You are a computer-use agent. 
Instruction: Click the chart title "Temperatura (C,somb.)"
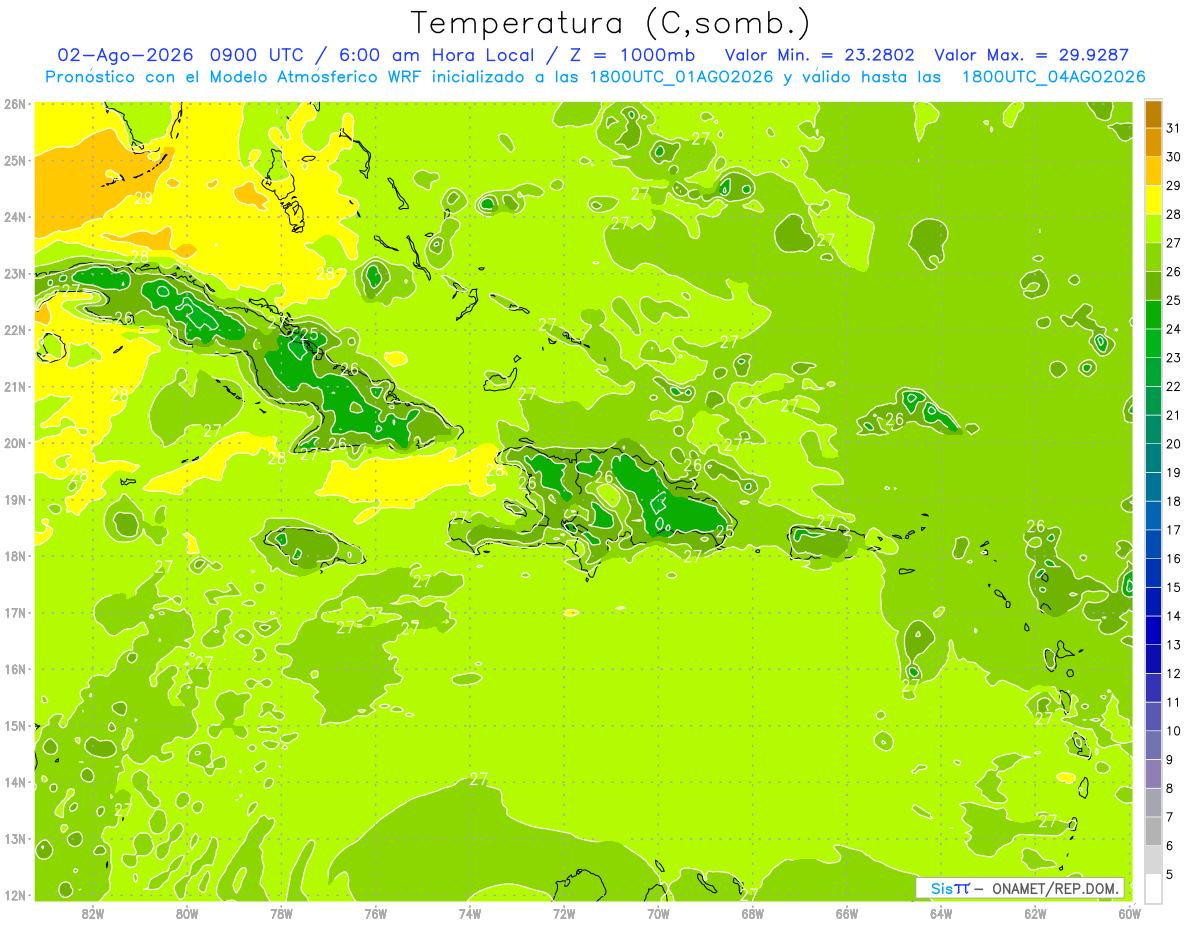[x=610, y=23]
